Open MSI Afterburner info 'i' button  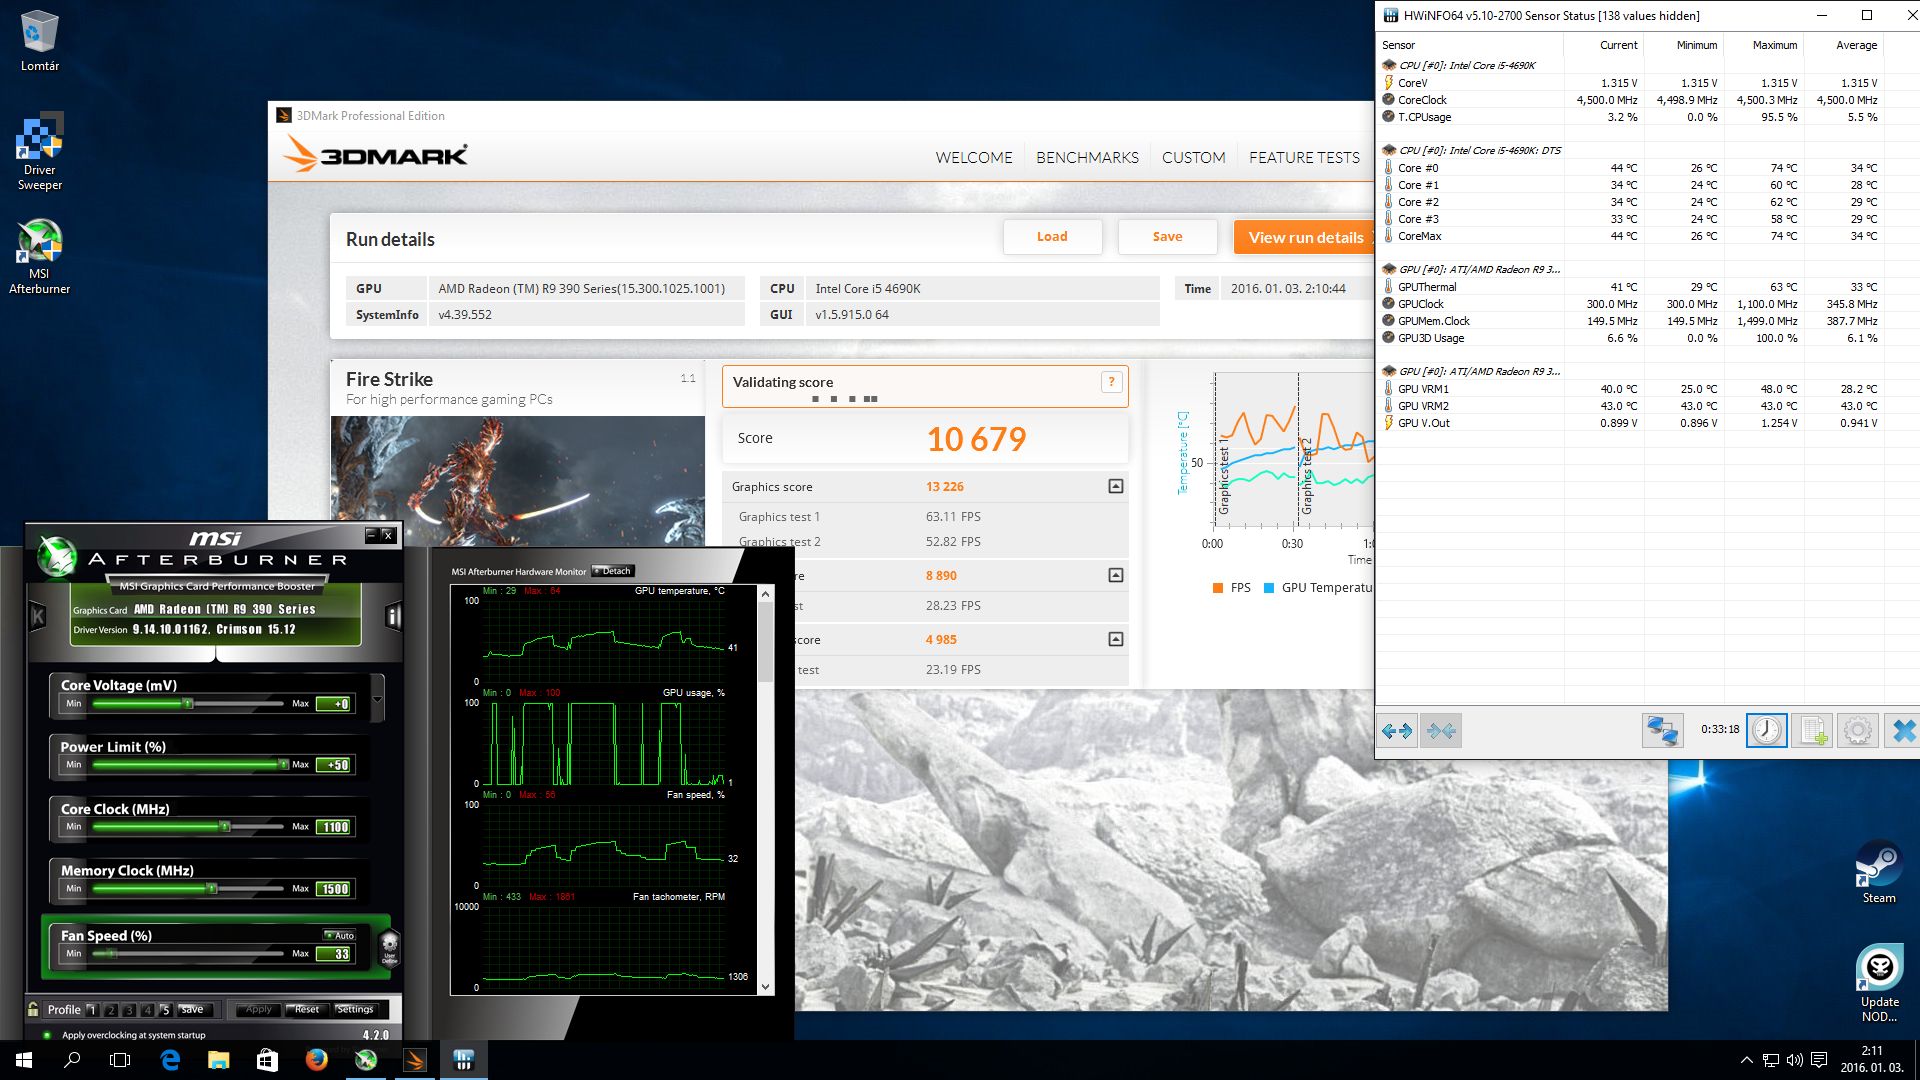pyautogui.click(x=393, y=616)
